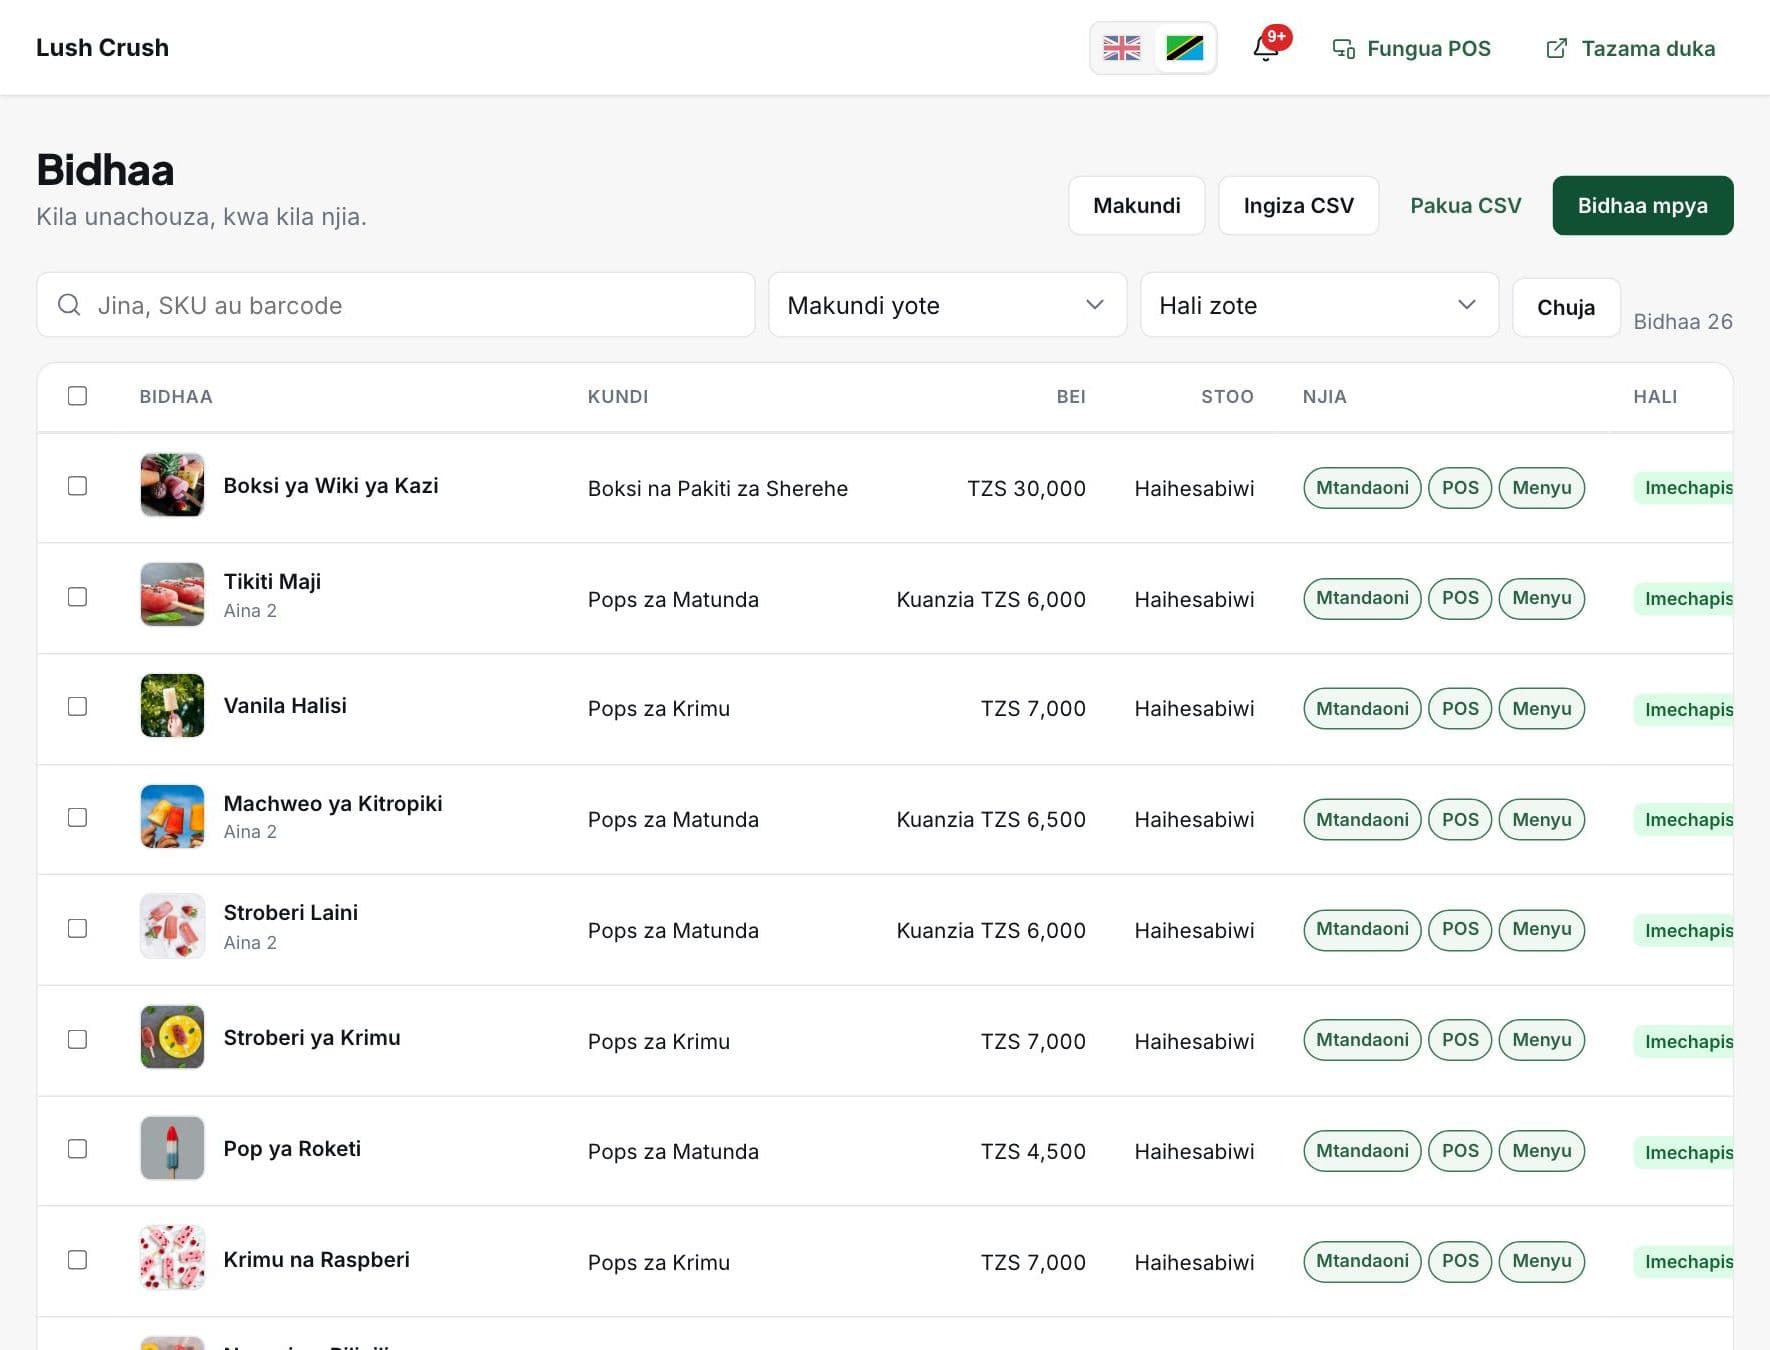Select Stroberi Laini checkbox

(77, 929)
